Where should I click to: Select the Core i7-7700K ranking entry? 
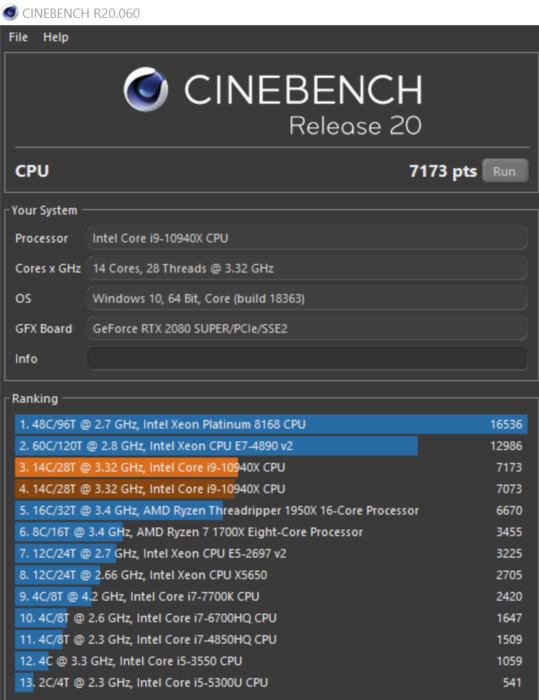click(x=271, y=596)
